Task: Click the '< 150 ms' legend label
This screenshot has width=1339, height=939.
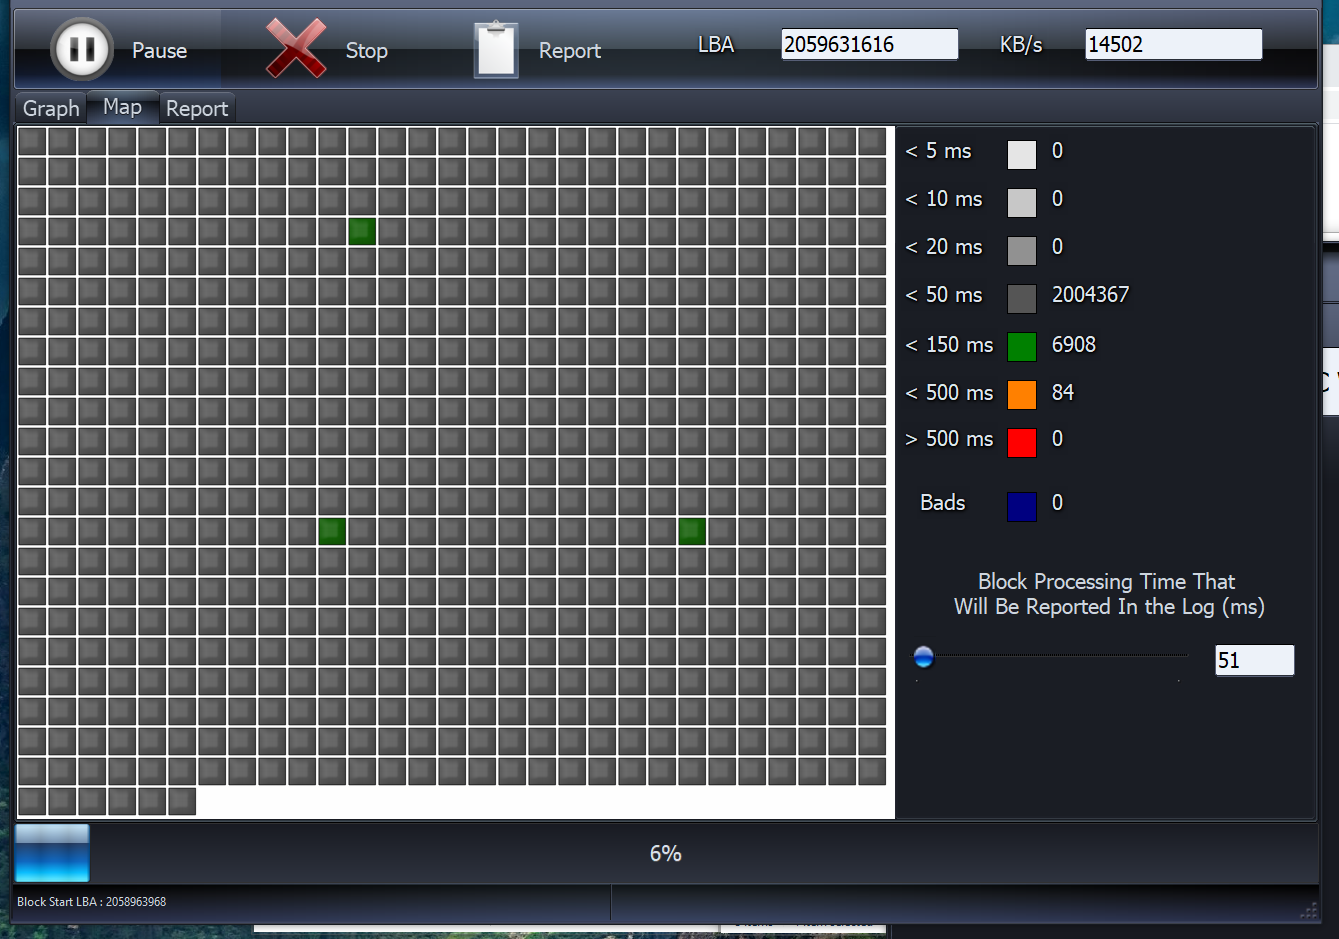Action: point(949,345)
